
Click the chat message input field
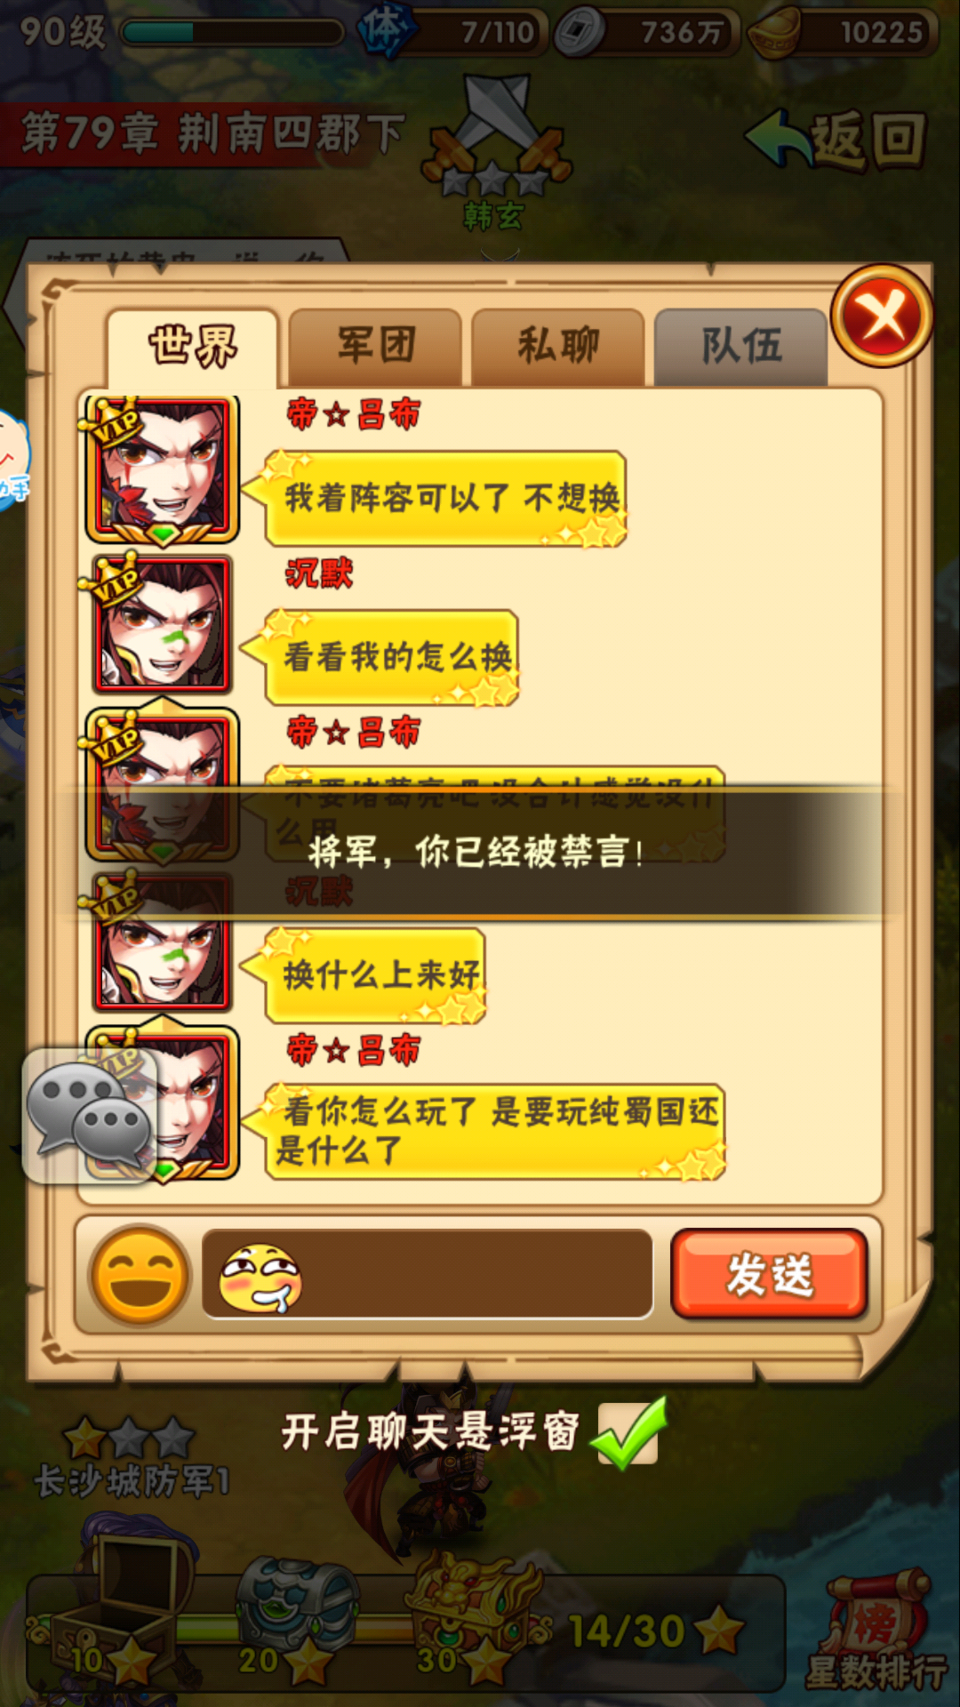coord(428,1274)
